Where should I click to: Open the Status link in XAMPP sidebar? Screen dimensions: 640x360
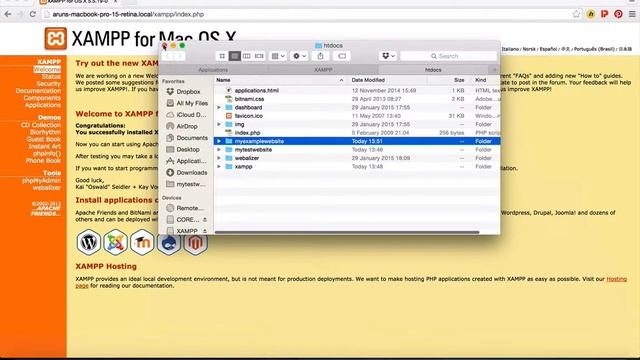(51, 77)
